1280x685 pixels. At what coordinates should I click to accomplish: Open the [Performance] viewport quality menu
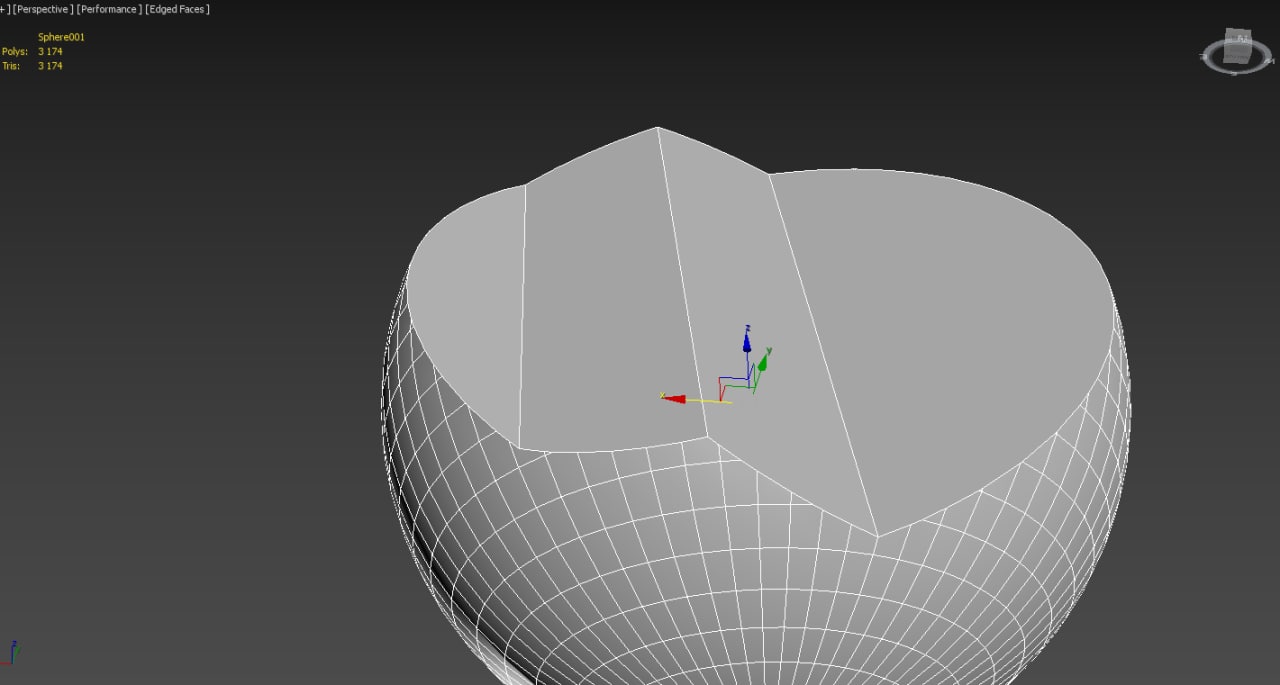click(110, 9)
